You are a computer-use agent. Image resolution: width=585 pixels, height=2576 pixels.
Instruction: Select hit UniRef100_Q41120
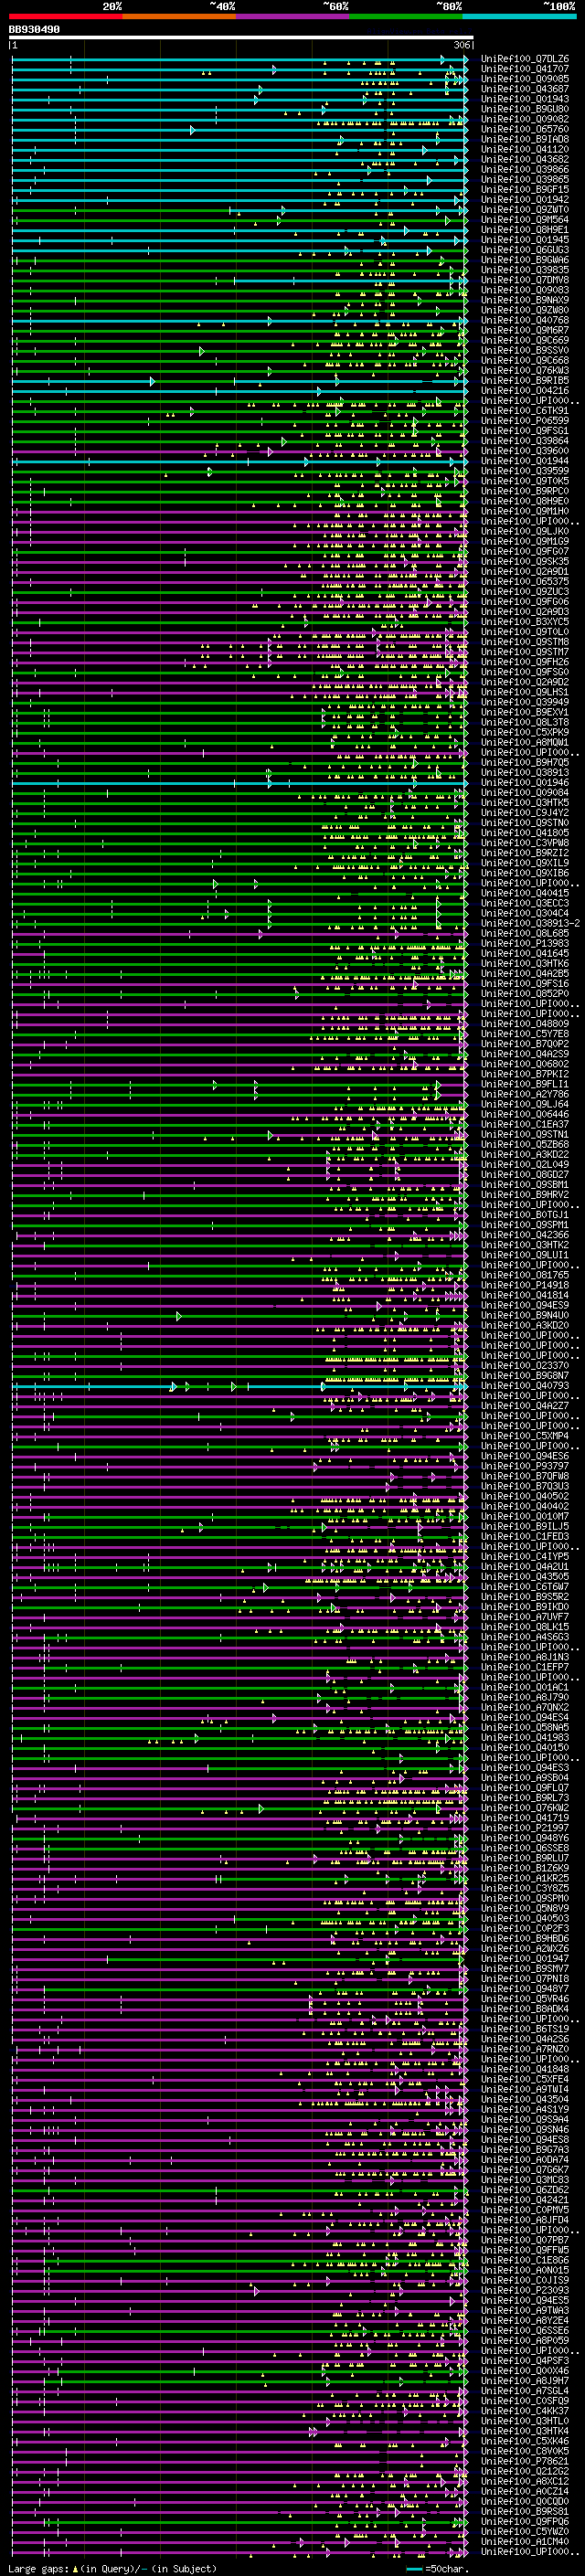[525, 149]
